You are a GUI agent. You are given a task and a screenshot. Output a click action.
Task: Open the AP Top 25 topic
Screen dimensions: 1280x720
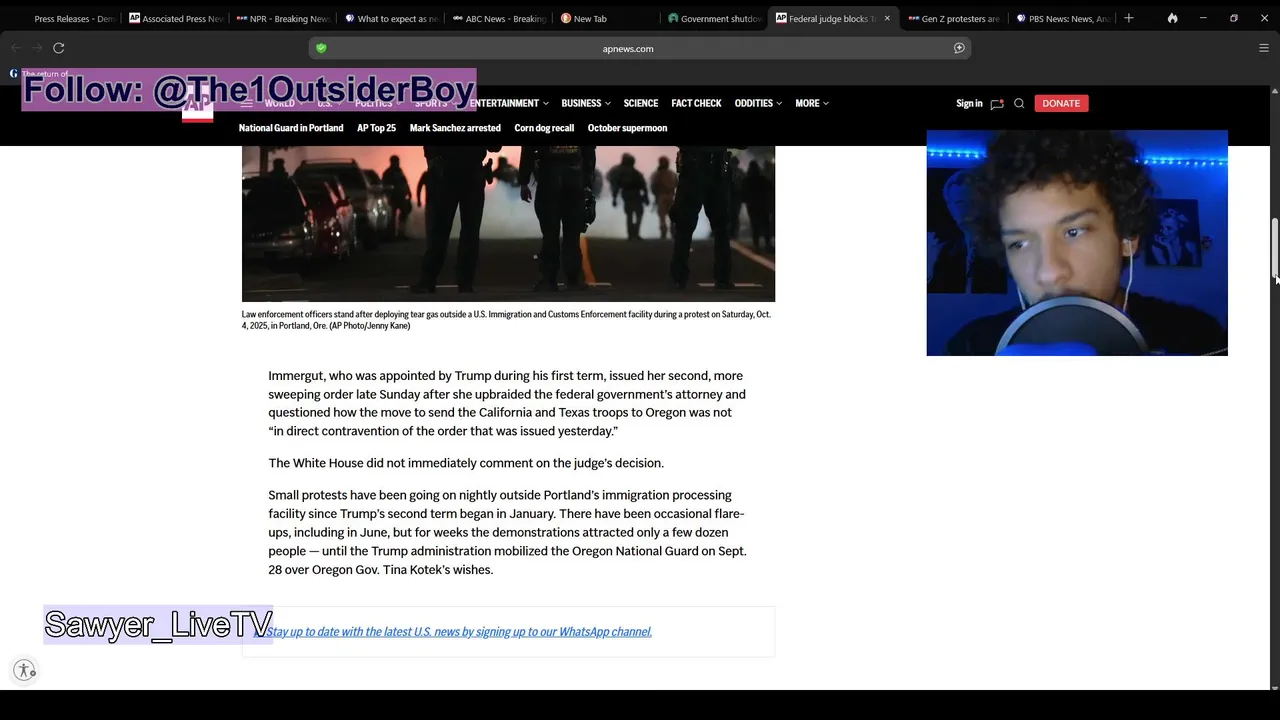[376, 128]
